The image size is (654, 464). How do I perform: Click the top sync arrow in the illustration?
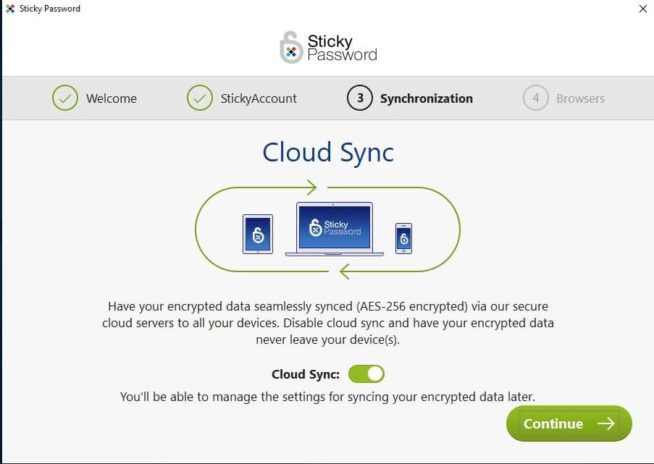[310, 187]
